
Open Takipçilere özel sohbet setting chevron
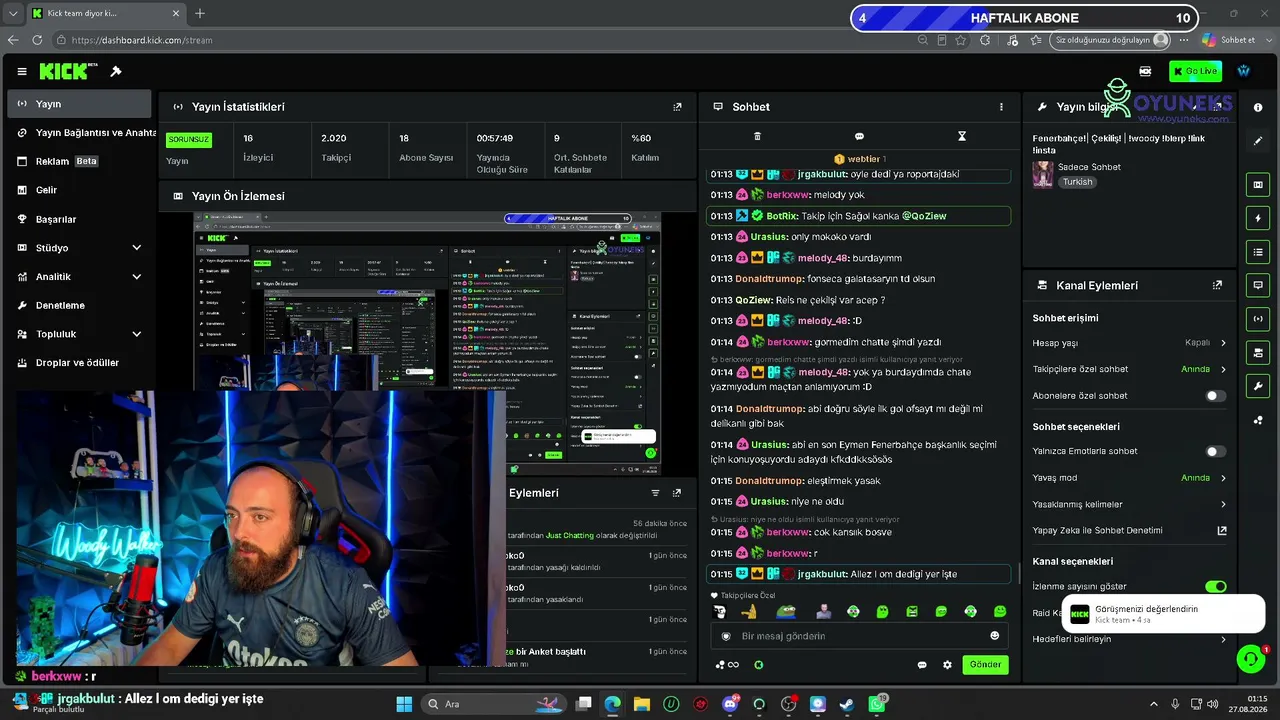coord(1223,370)
